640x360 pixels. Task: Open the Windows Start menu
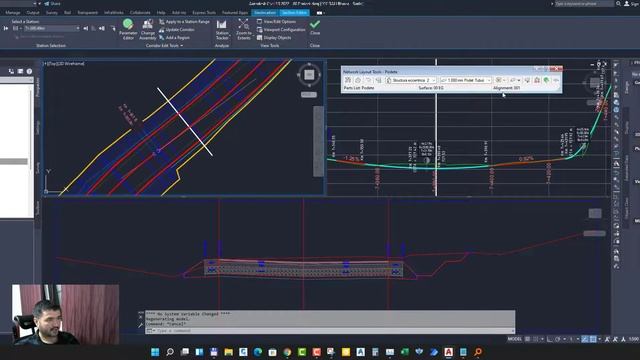pos(155,352)
